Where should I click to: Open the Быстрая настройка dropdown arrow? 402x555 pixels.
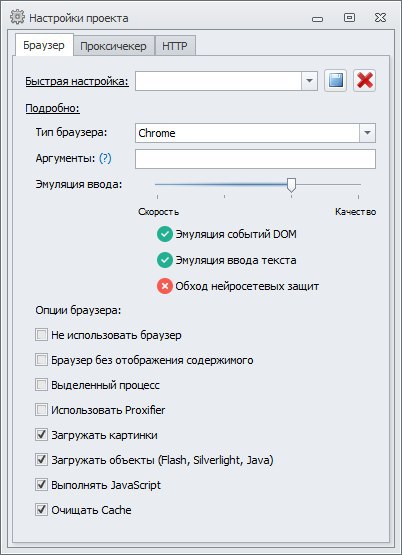[x=309, y=81]
